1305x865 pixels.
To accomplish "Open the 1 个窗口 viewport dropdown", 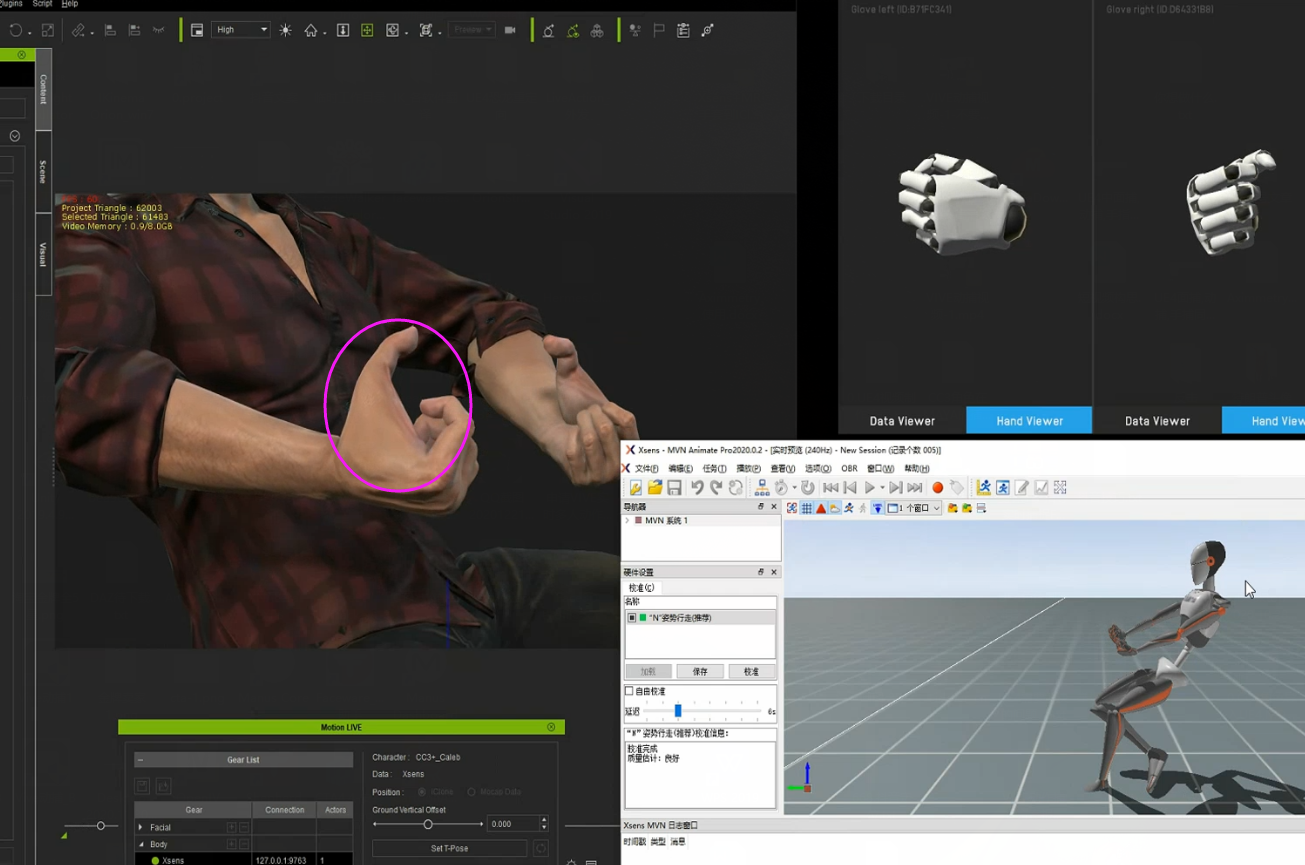I will coord(914,508).
